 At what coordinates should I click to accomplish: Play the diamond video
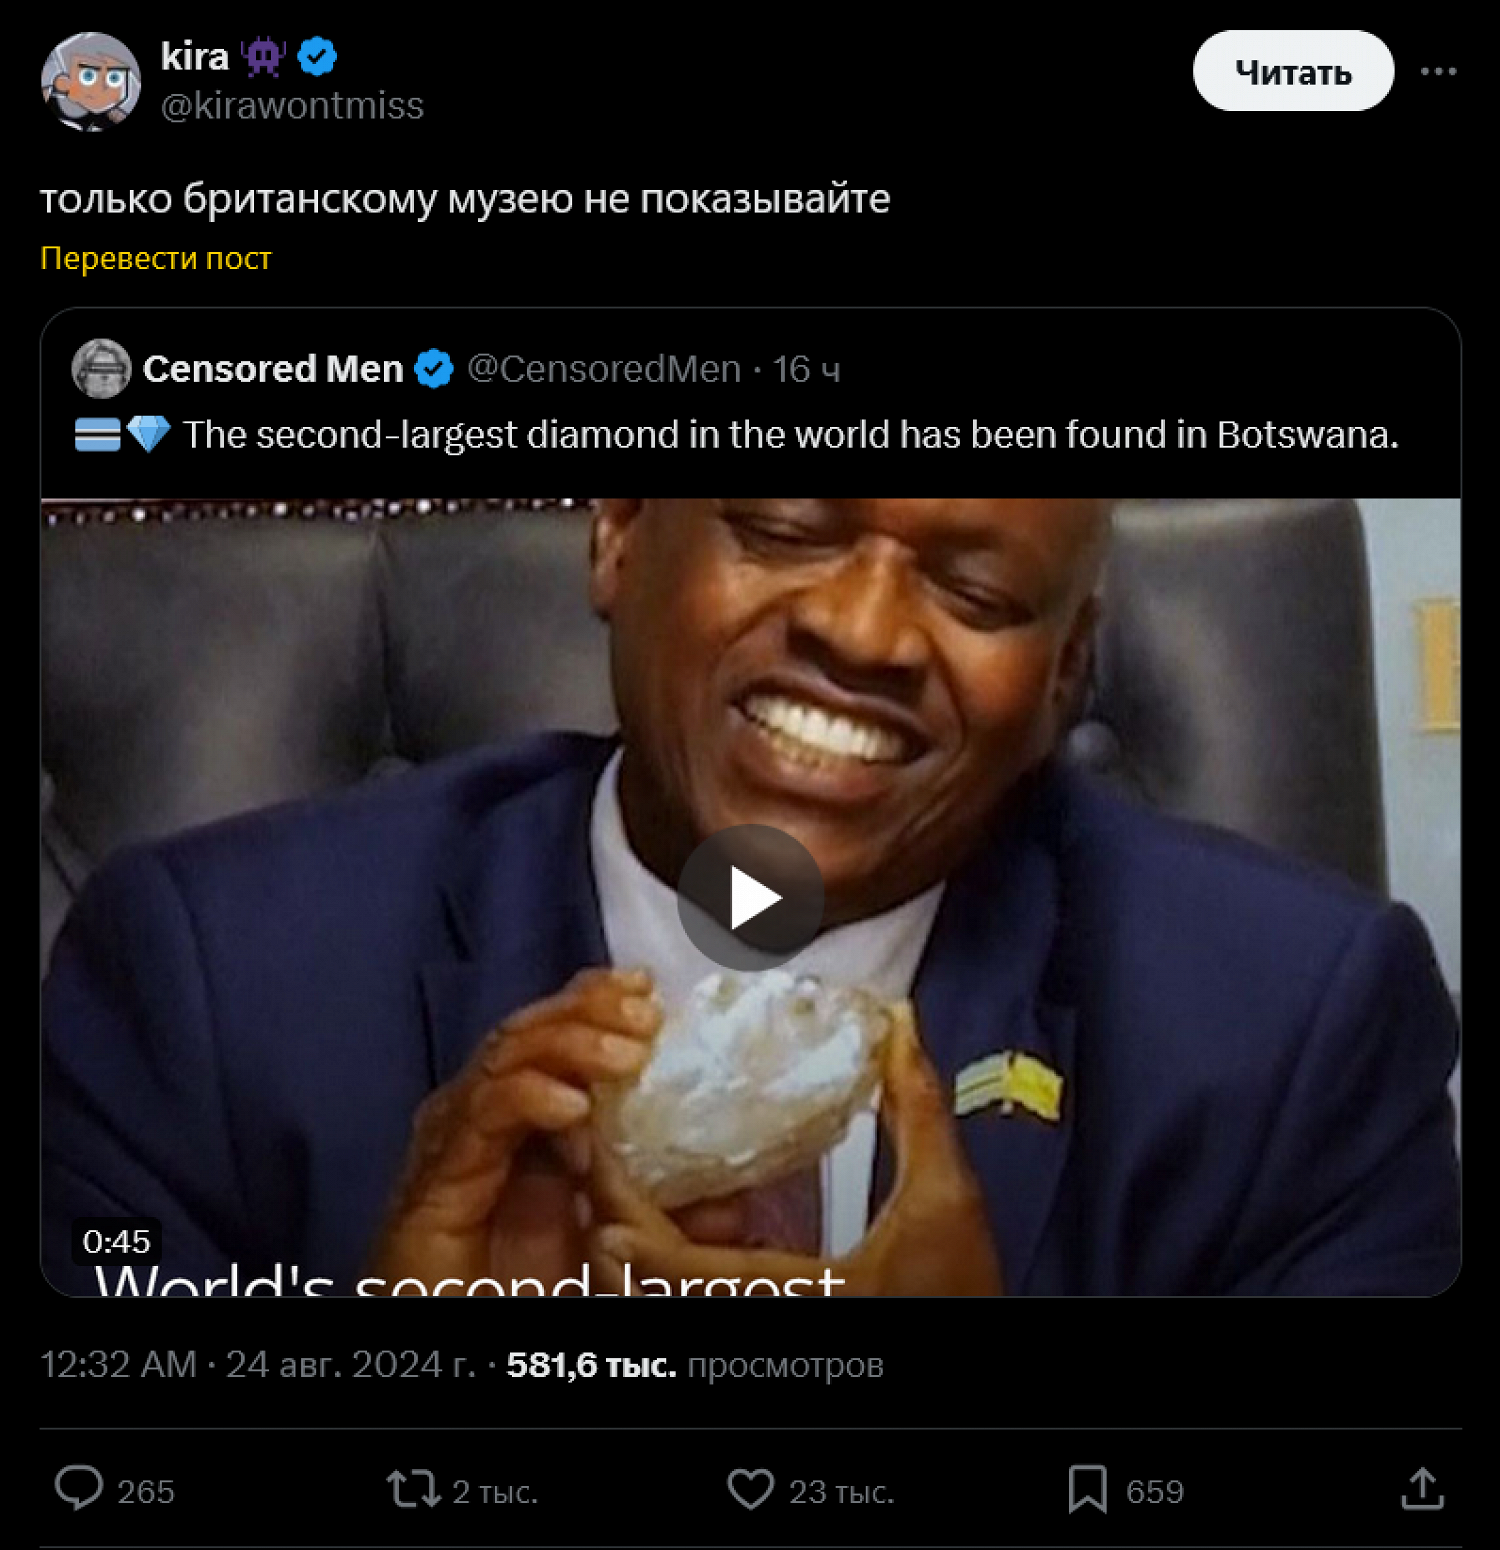[x=750, y=897]
